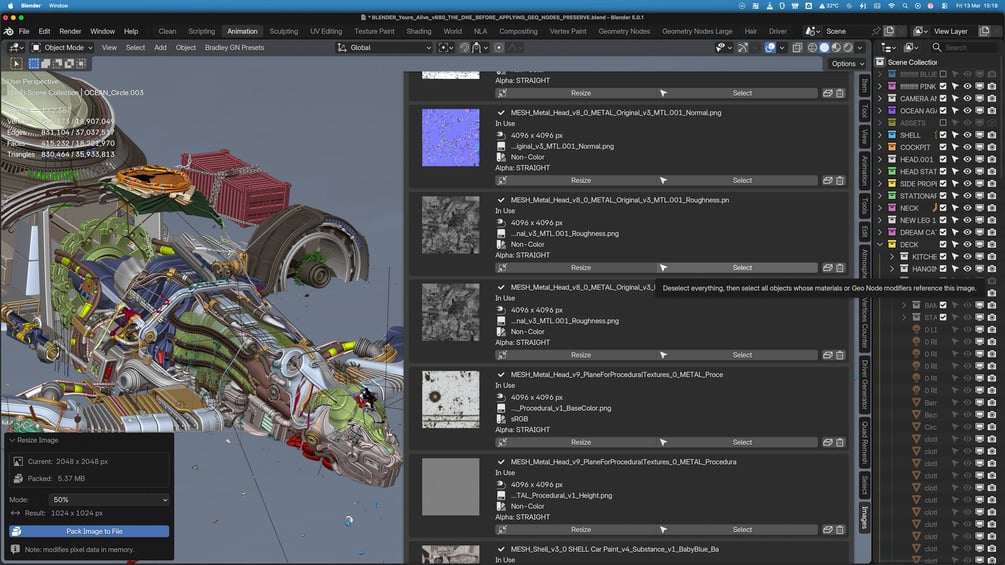Expand the KITCHE collection
The height and width of the screenshot is (565, 1005).
coord(892,257)
